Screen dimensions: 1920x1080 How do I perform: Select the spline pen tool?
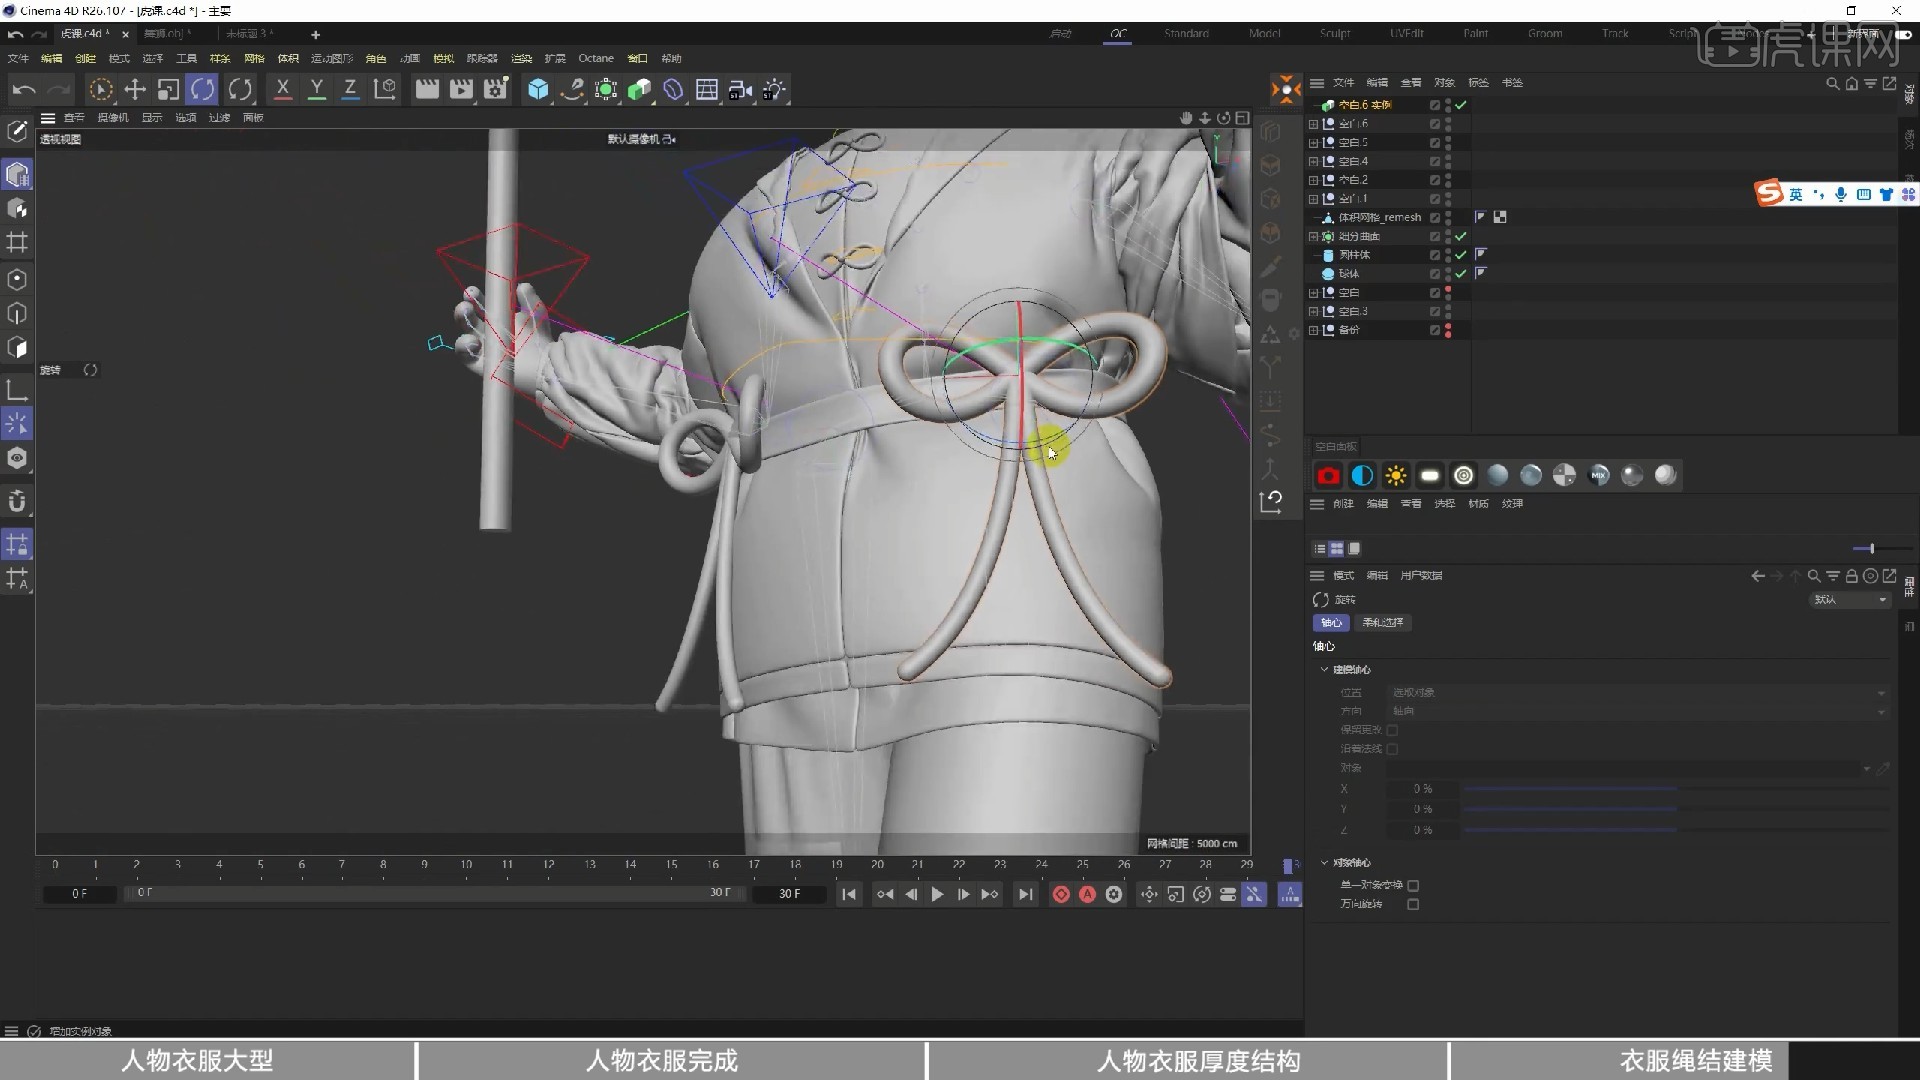pyautogui.click(x=572, y=90)
